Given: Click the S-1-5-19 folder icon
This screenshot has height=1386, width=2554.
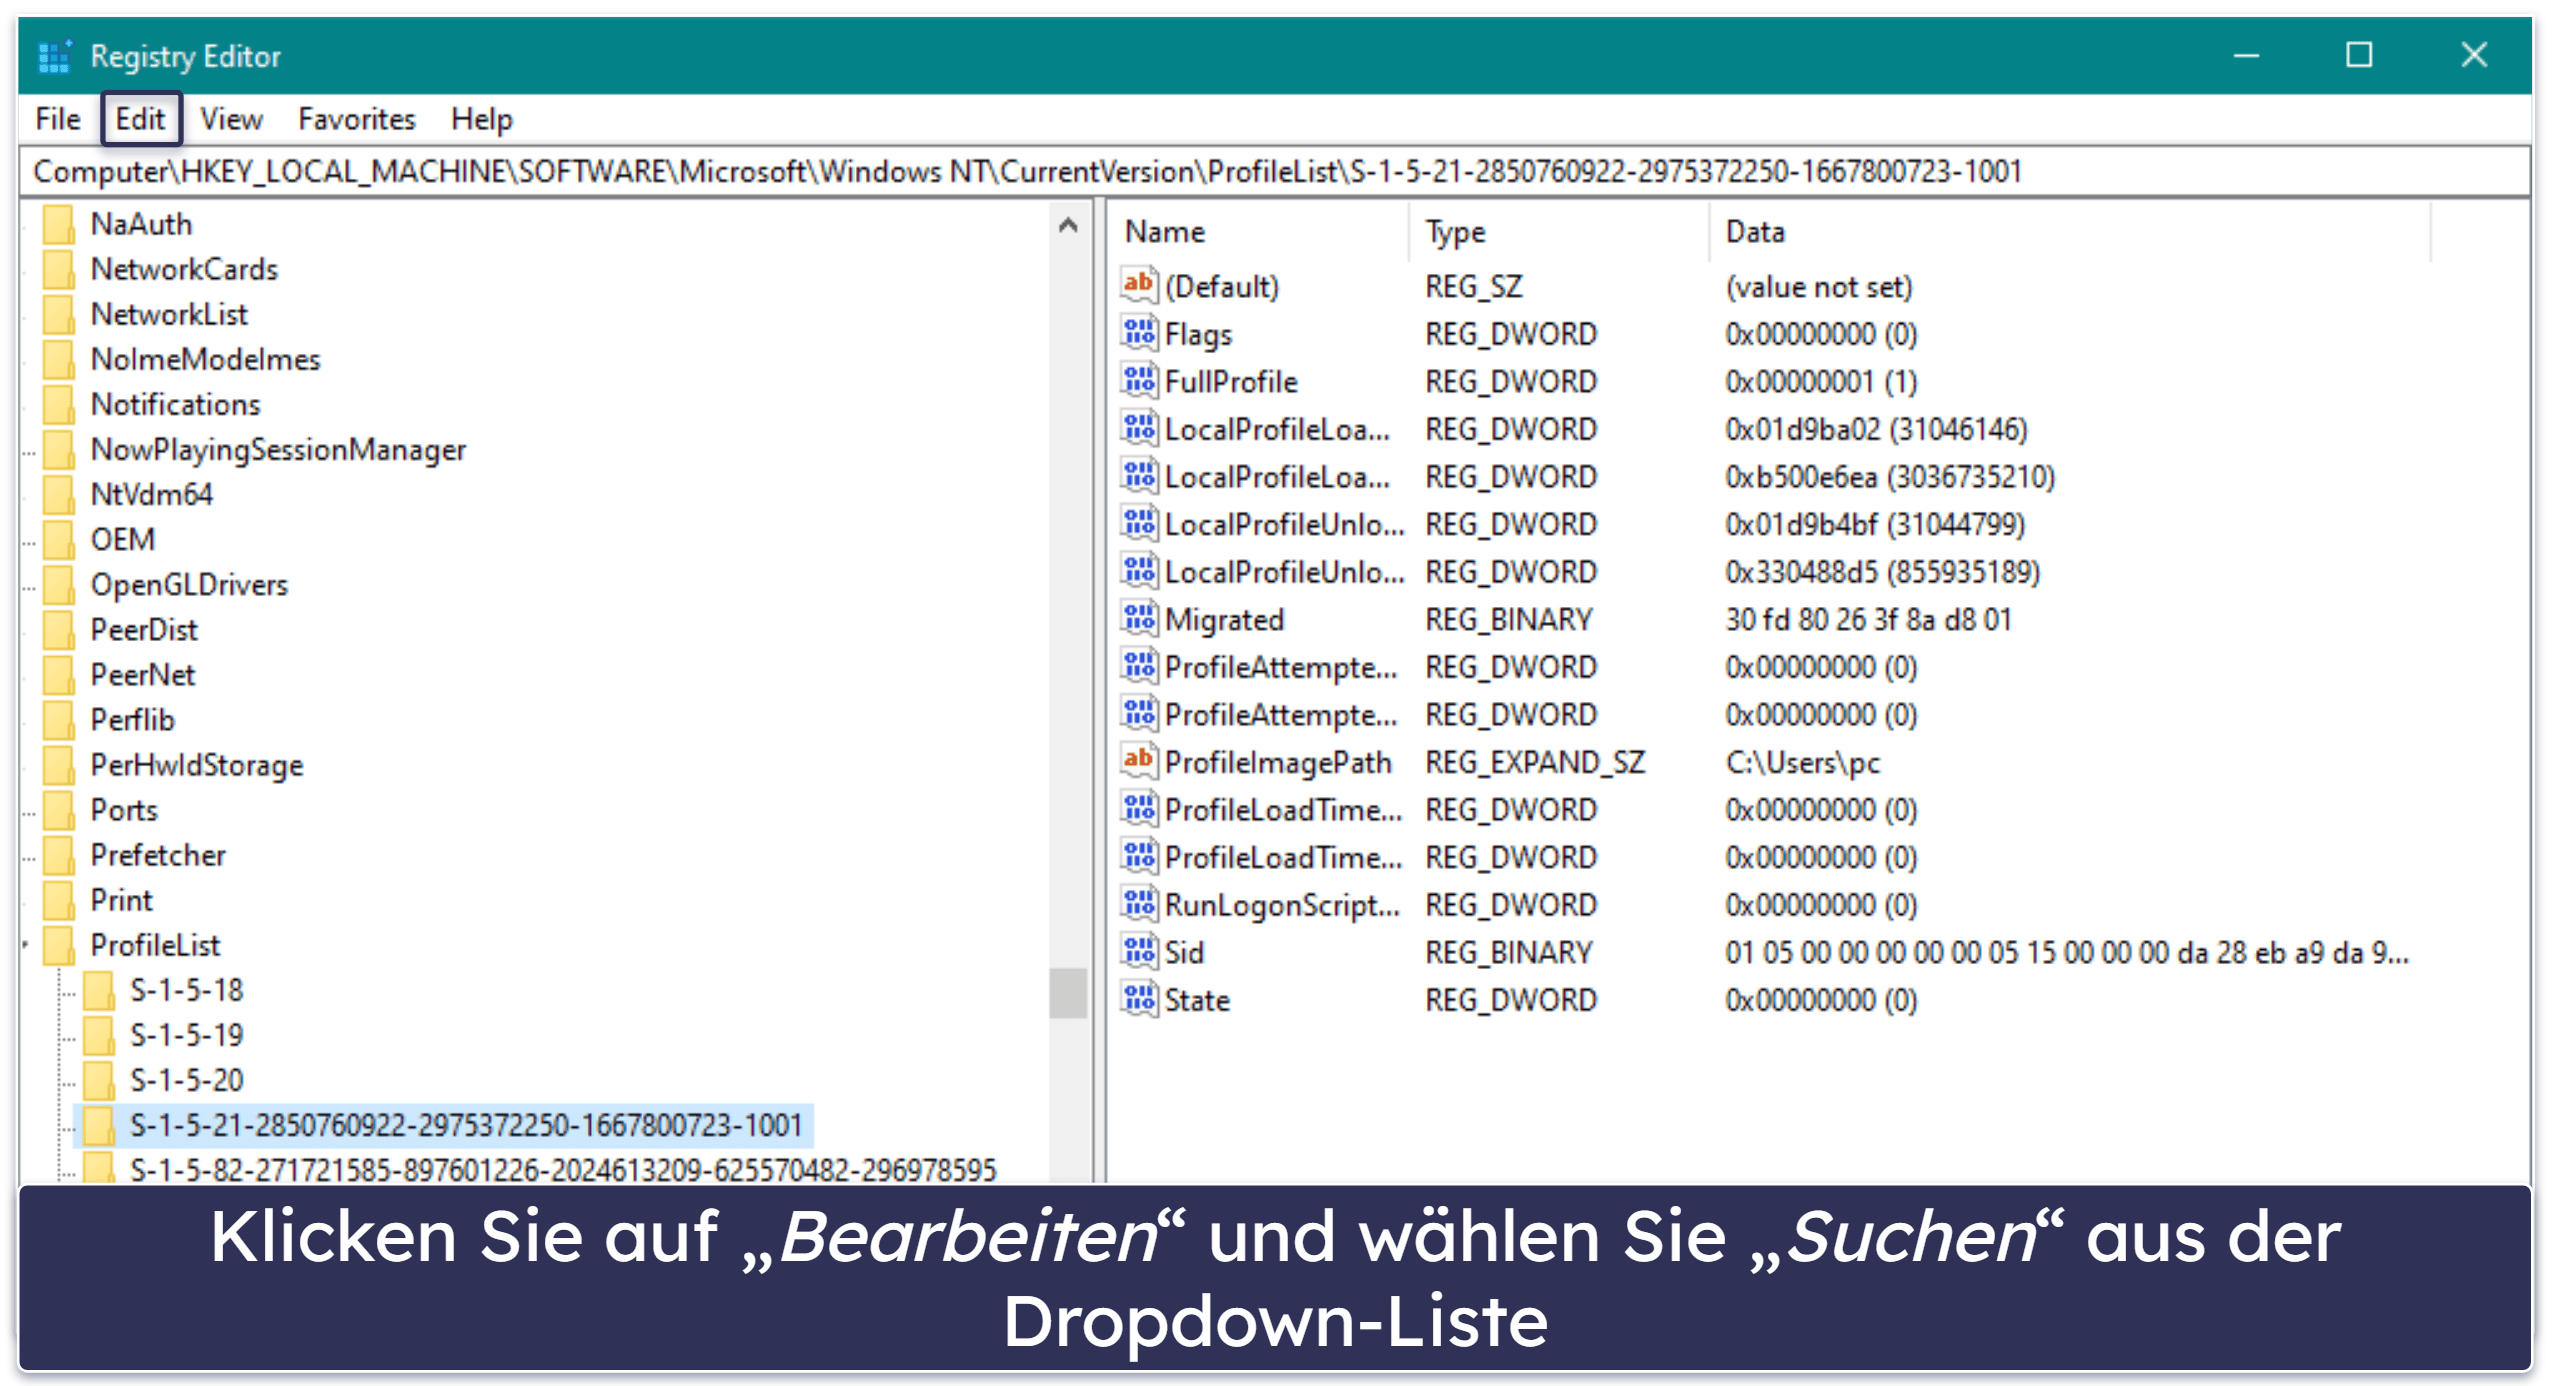Looking at the screenshot, I should pyautogui.click(x=98, y=1035).
